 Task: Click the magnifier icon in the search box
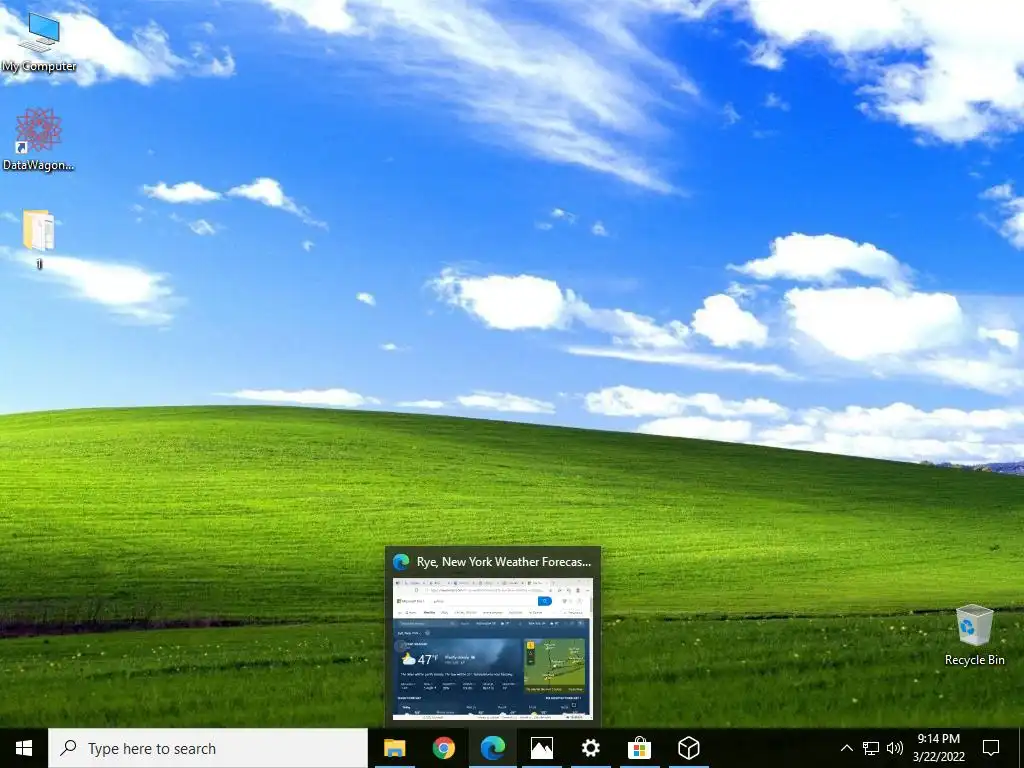(68, 748)
